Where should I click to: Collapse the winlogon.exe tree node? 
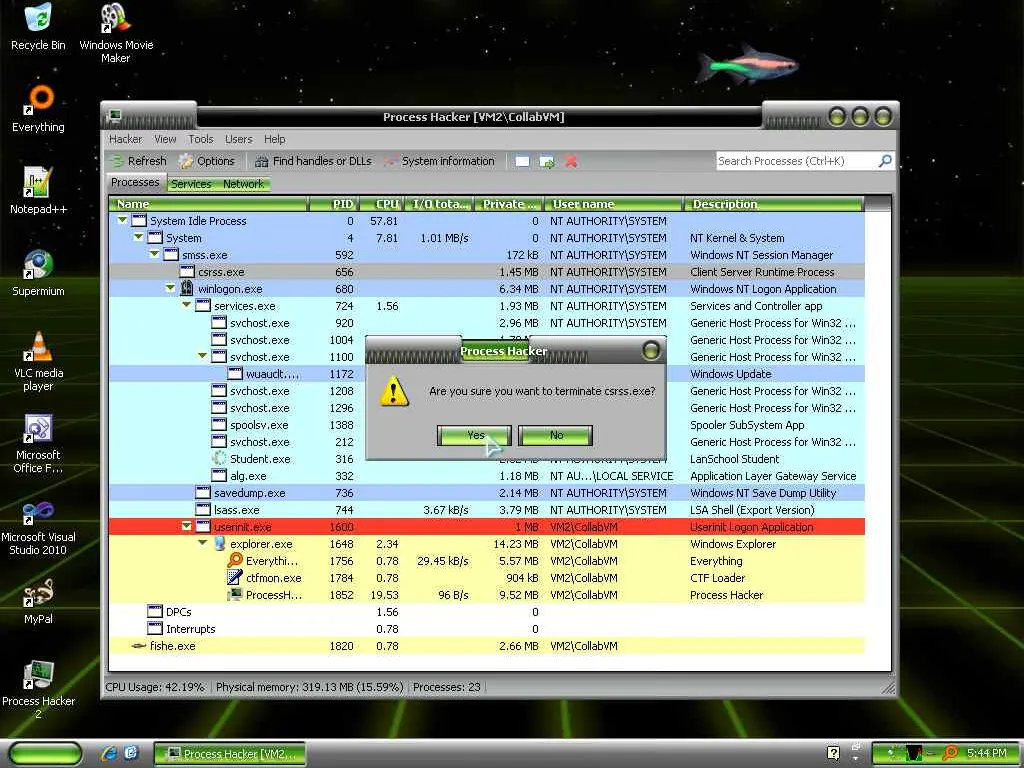point(170,289)
